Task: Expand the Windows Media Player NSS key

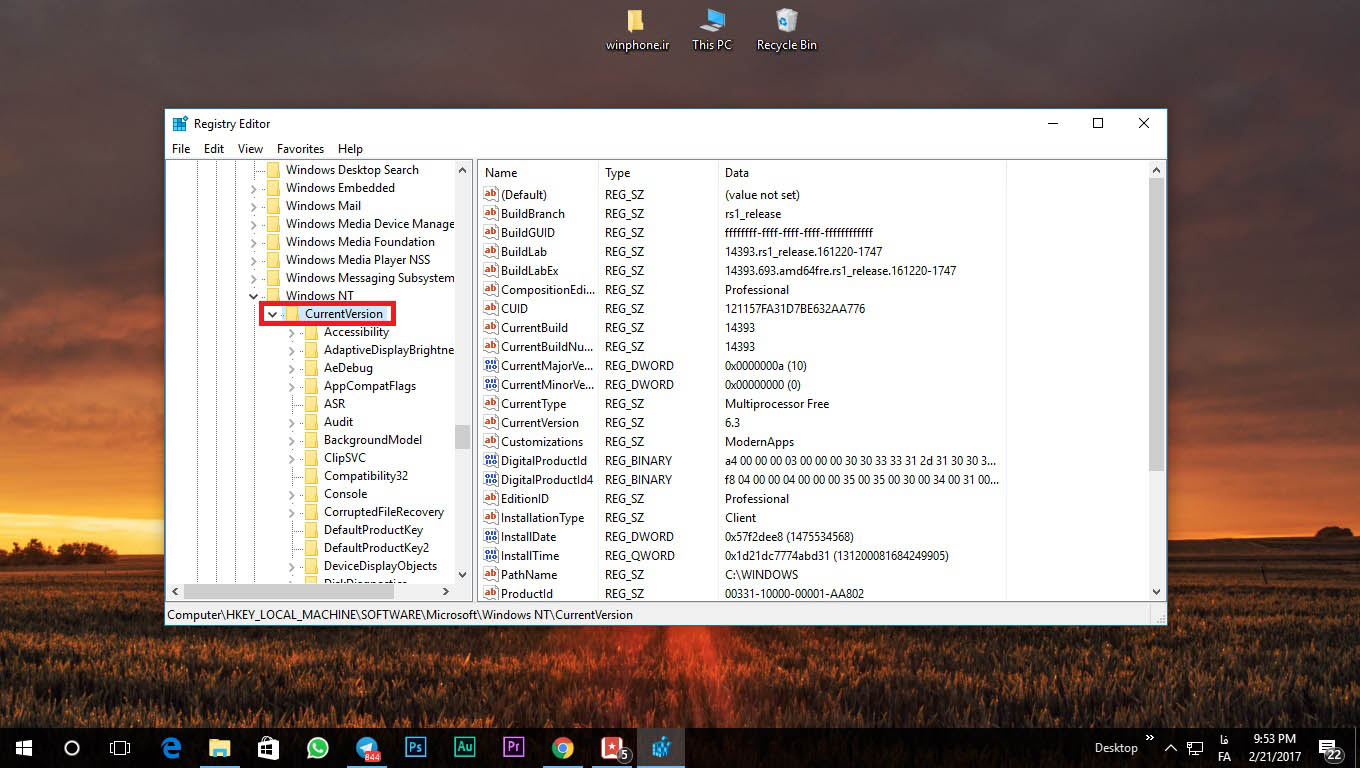Action: tap(253, 260)
